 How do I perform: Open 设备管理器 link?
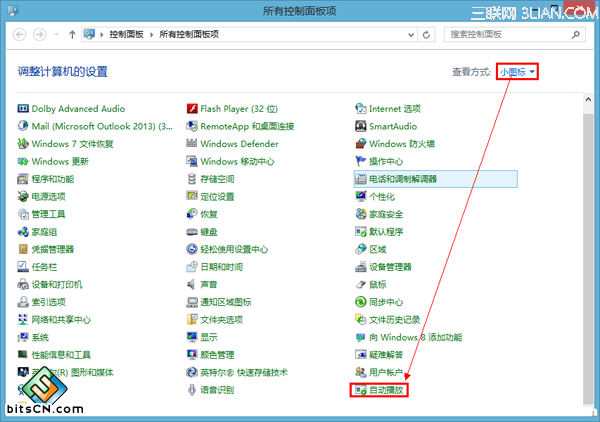390,267
